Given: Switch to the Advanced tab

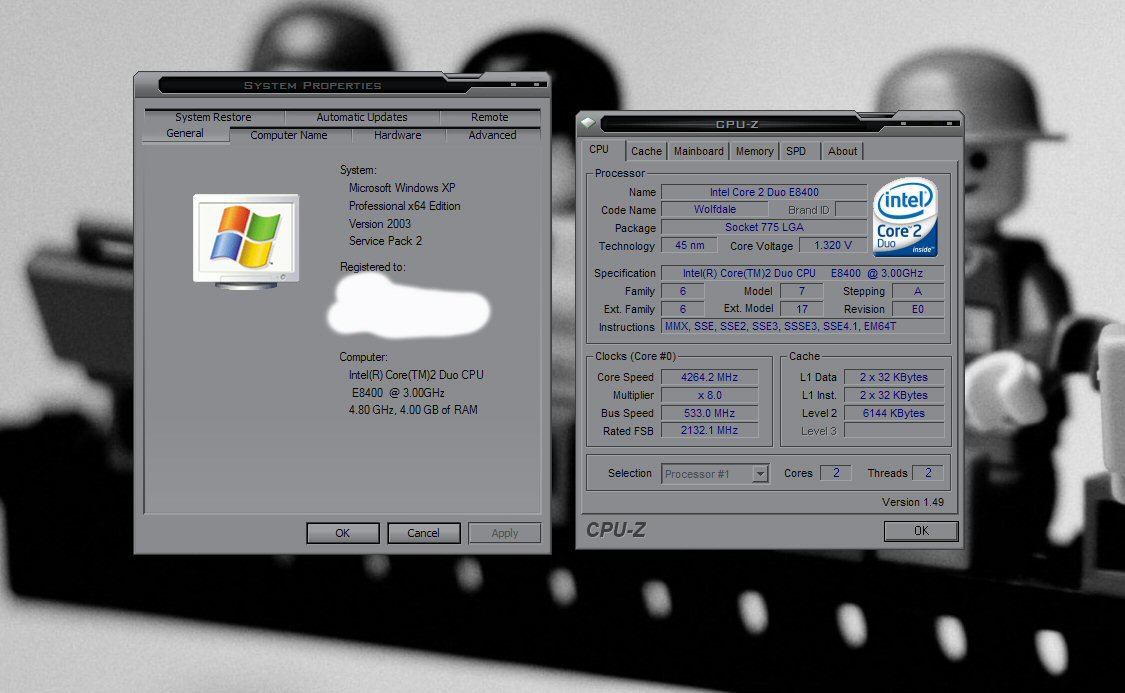Looking at the screenshot, I should pyautogui.click(x=492, y=135).
